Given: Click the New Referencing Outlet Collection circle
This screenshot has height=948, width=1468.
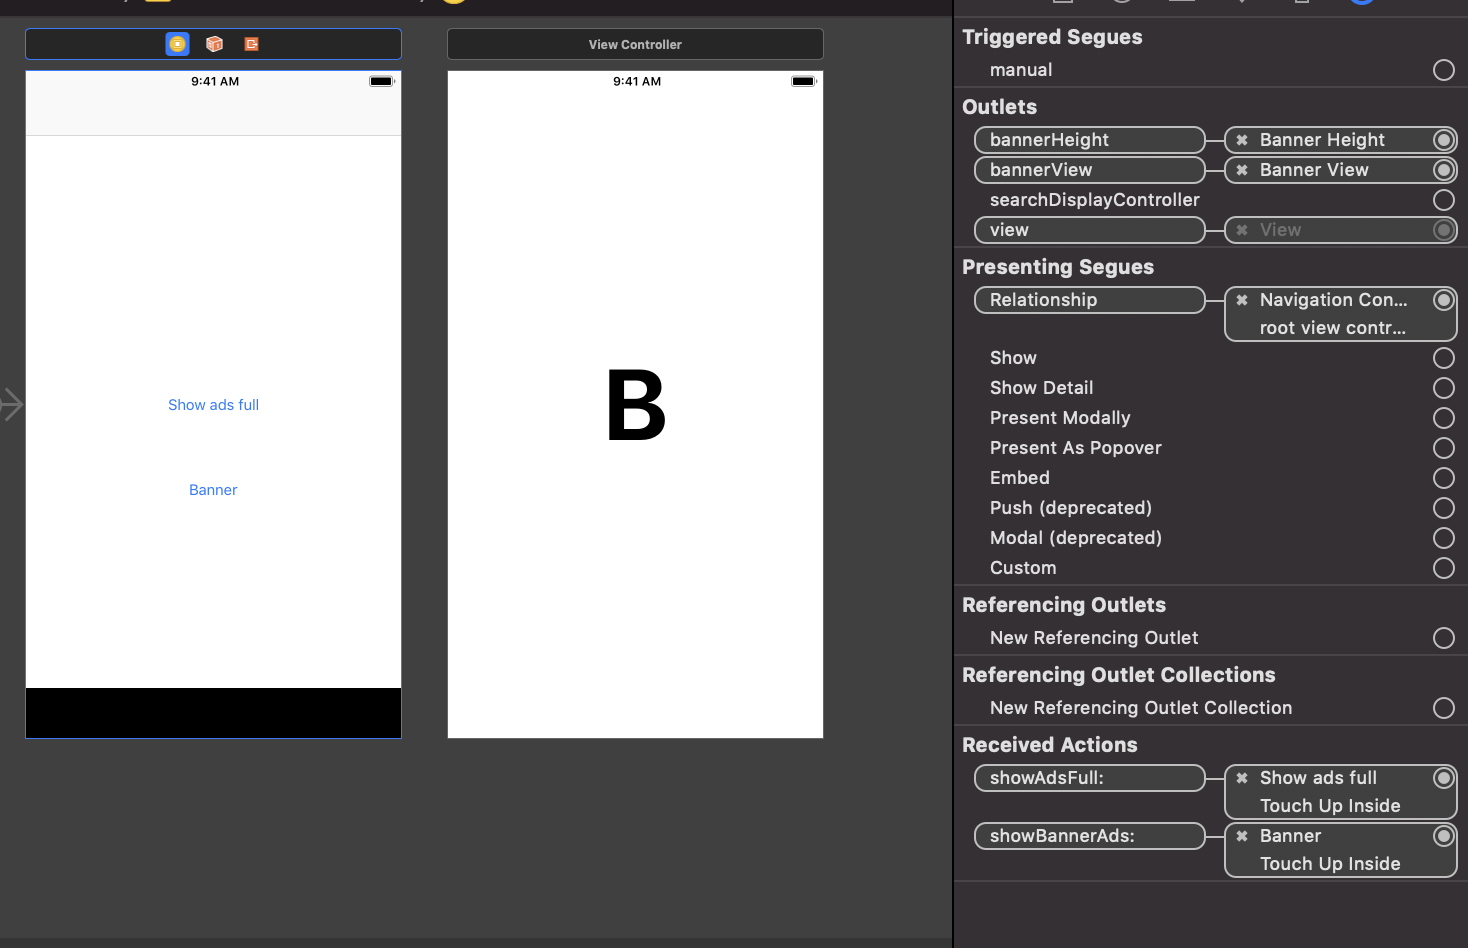Looking at the screenshot, I should [1444, 708].
